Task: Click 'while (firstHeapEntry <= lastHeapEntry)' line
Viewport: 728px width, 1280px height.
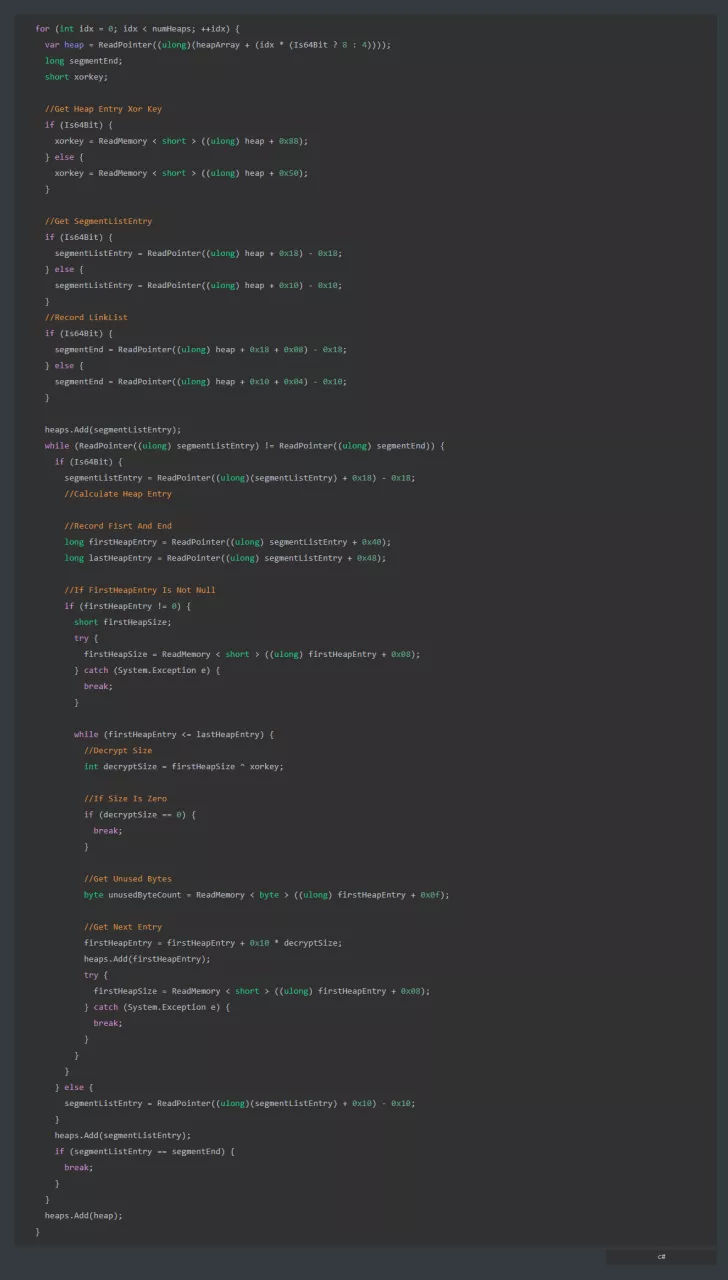Action: click(x=174, y=734)
